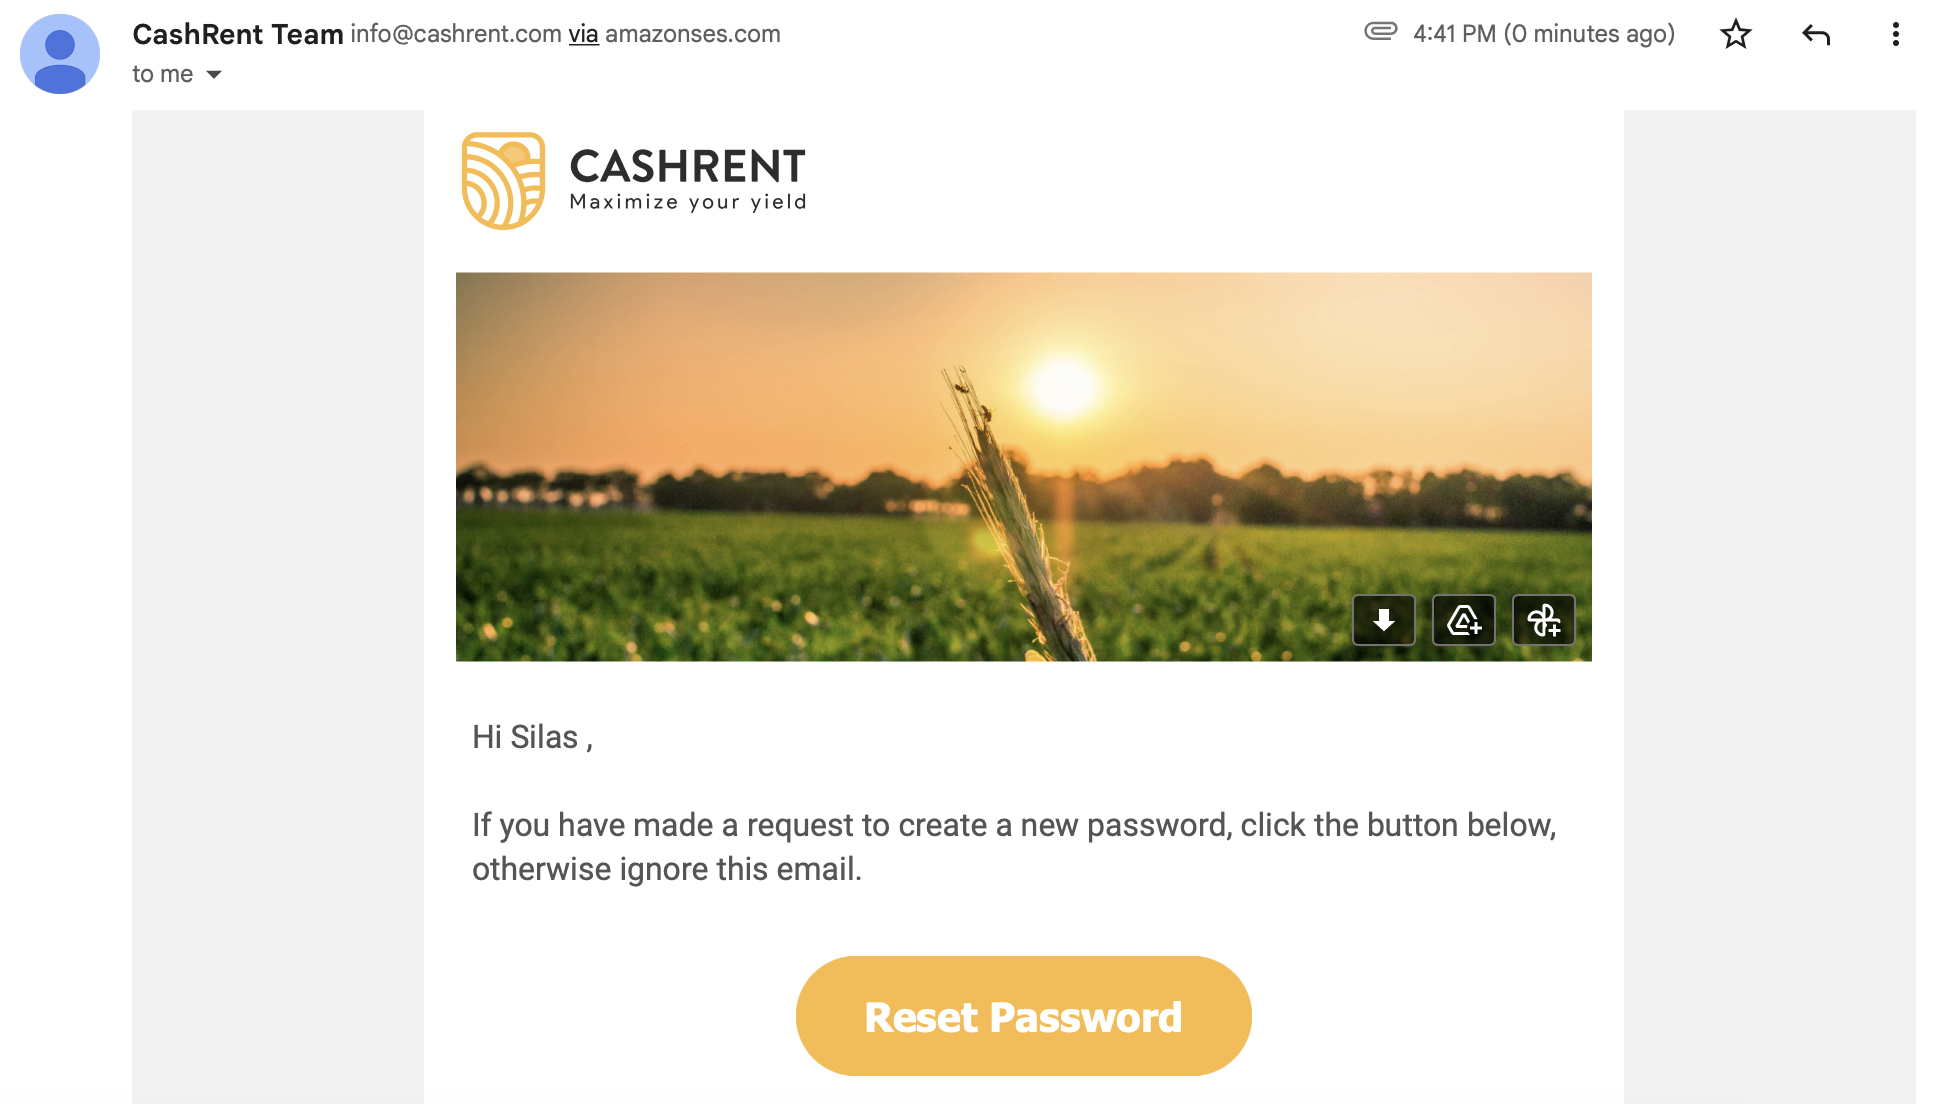Click the info@cashrent.com sender address

point(456,34)
